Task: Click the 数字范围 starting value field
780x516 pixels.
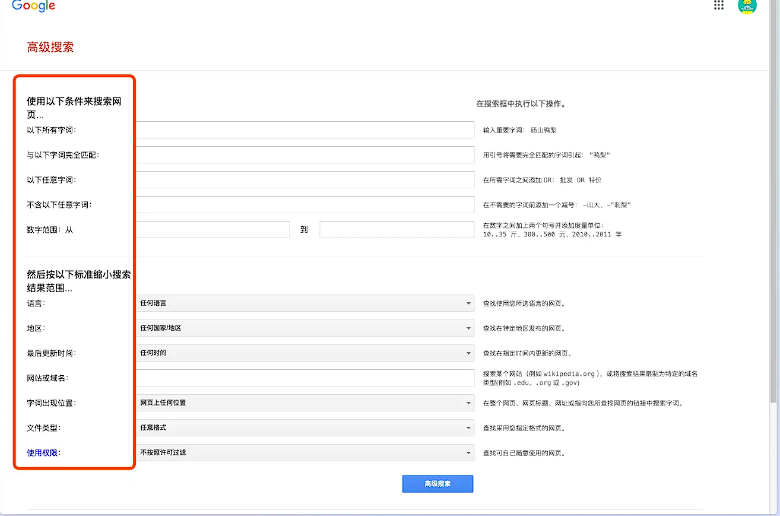Action: tap(212, 230)
